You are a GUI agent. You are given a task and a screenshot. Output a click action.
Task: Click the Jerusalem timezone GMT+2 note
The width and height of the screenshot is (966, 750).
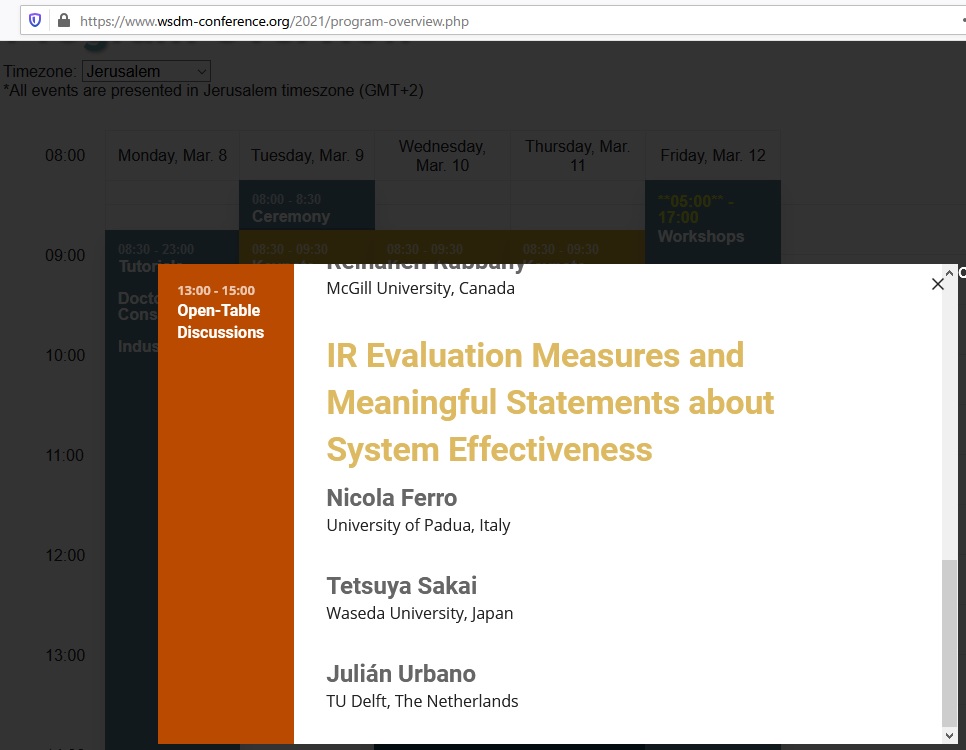tap(213, 91)
